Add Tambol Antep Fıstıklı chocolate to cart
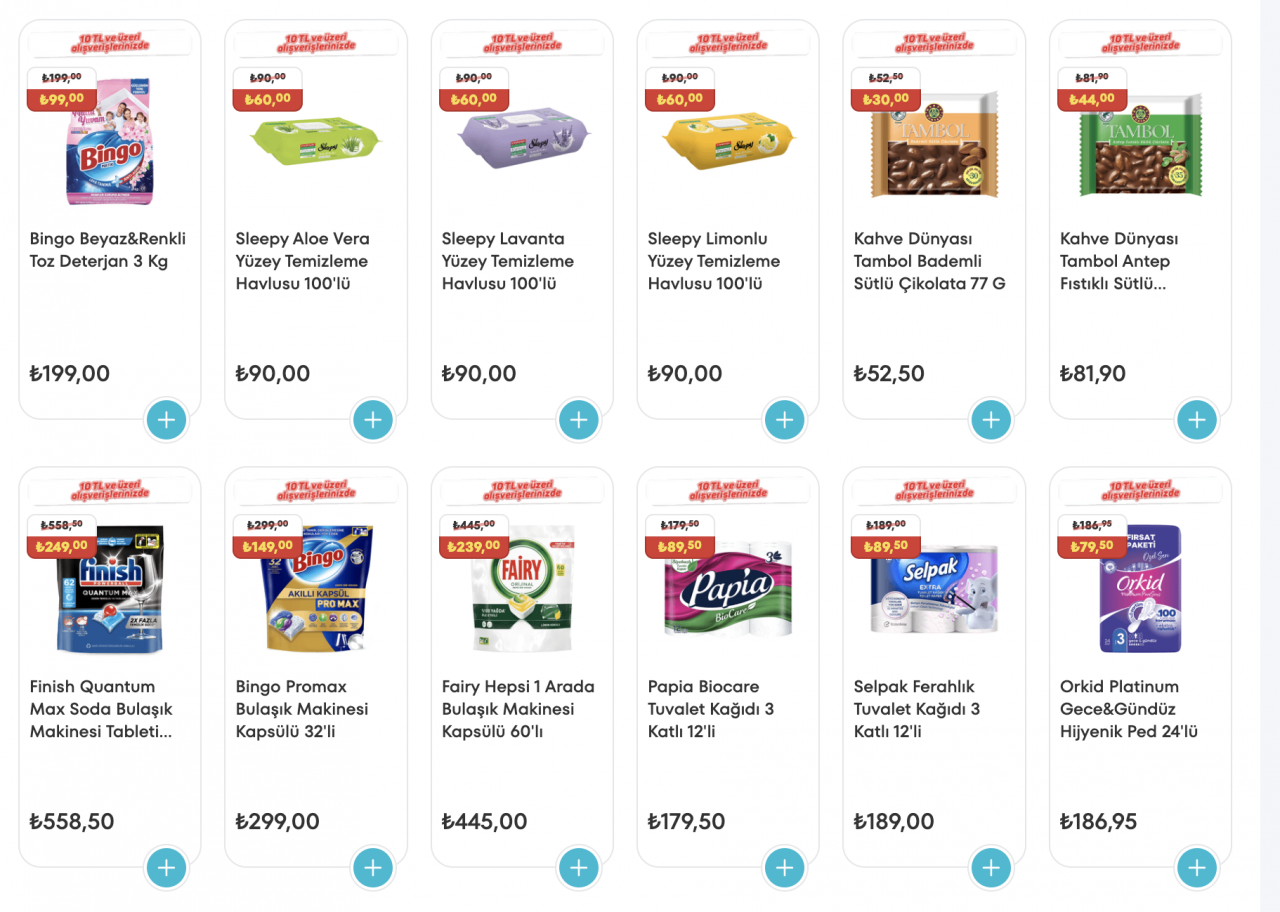Image resolution: width=1280 pixels, height=912 pixels. tap(1197, 420)
